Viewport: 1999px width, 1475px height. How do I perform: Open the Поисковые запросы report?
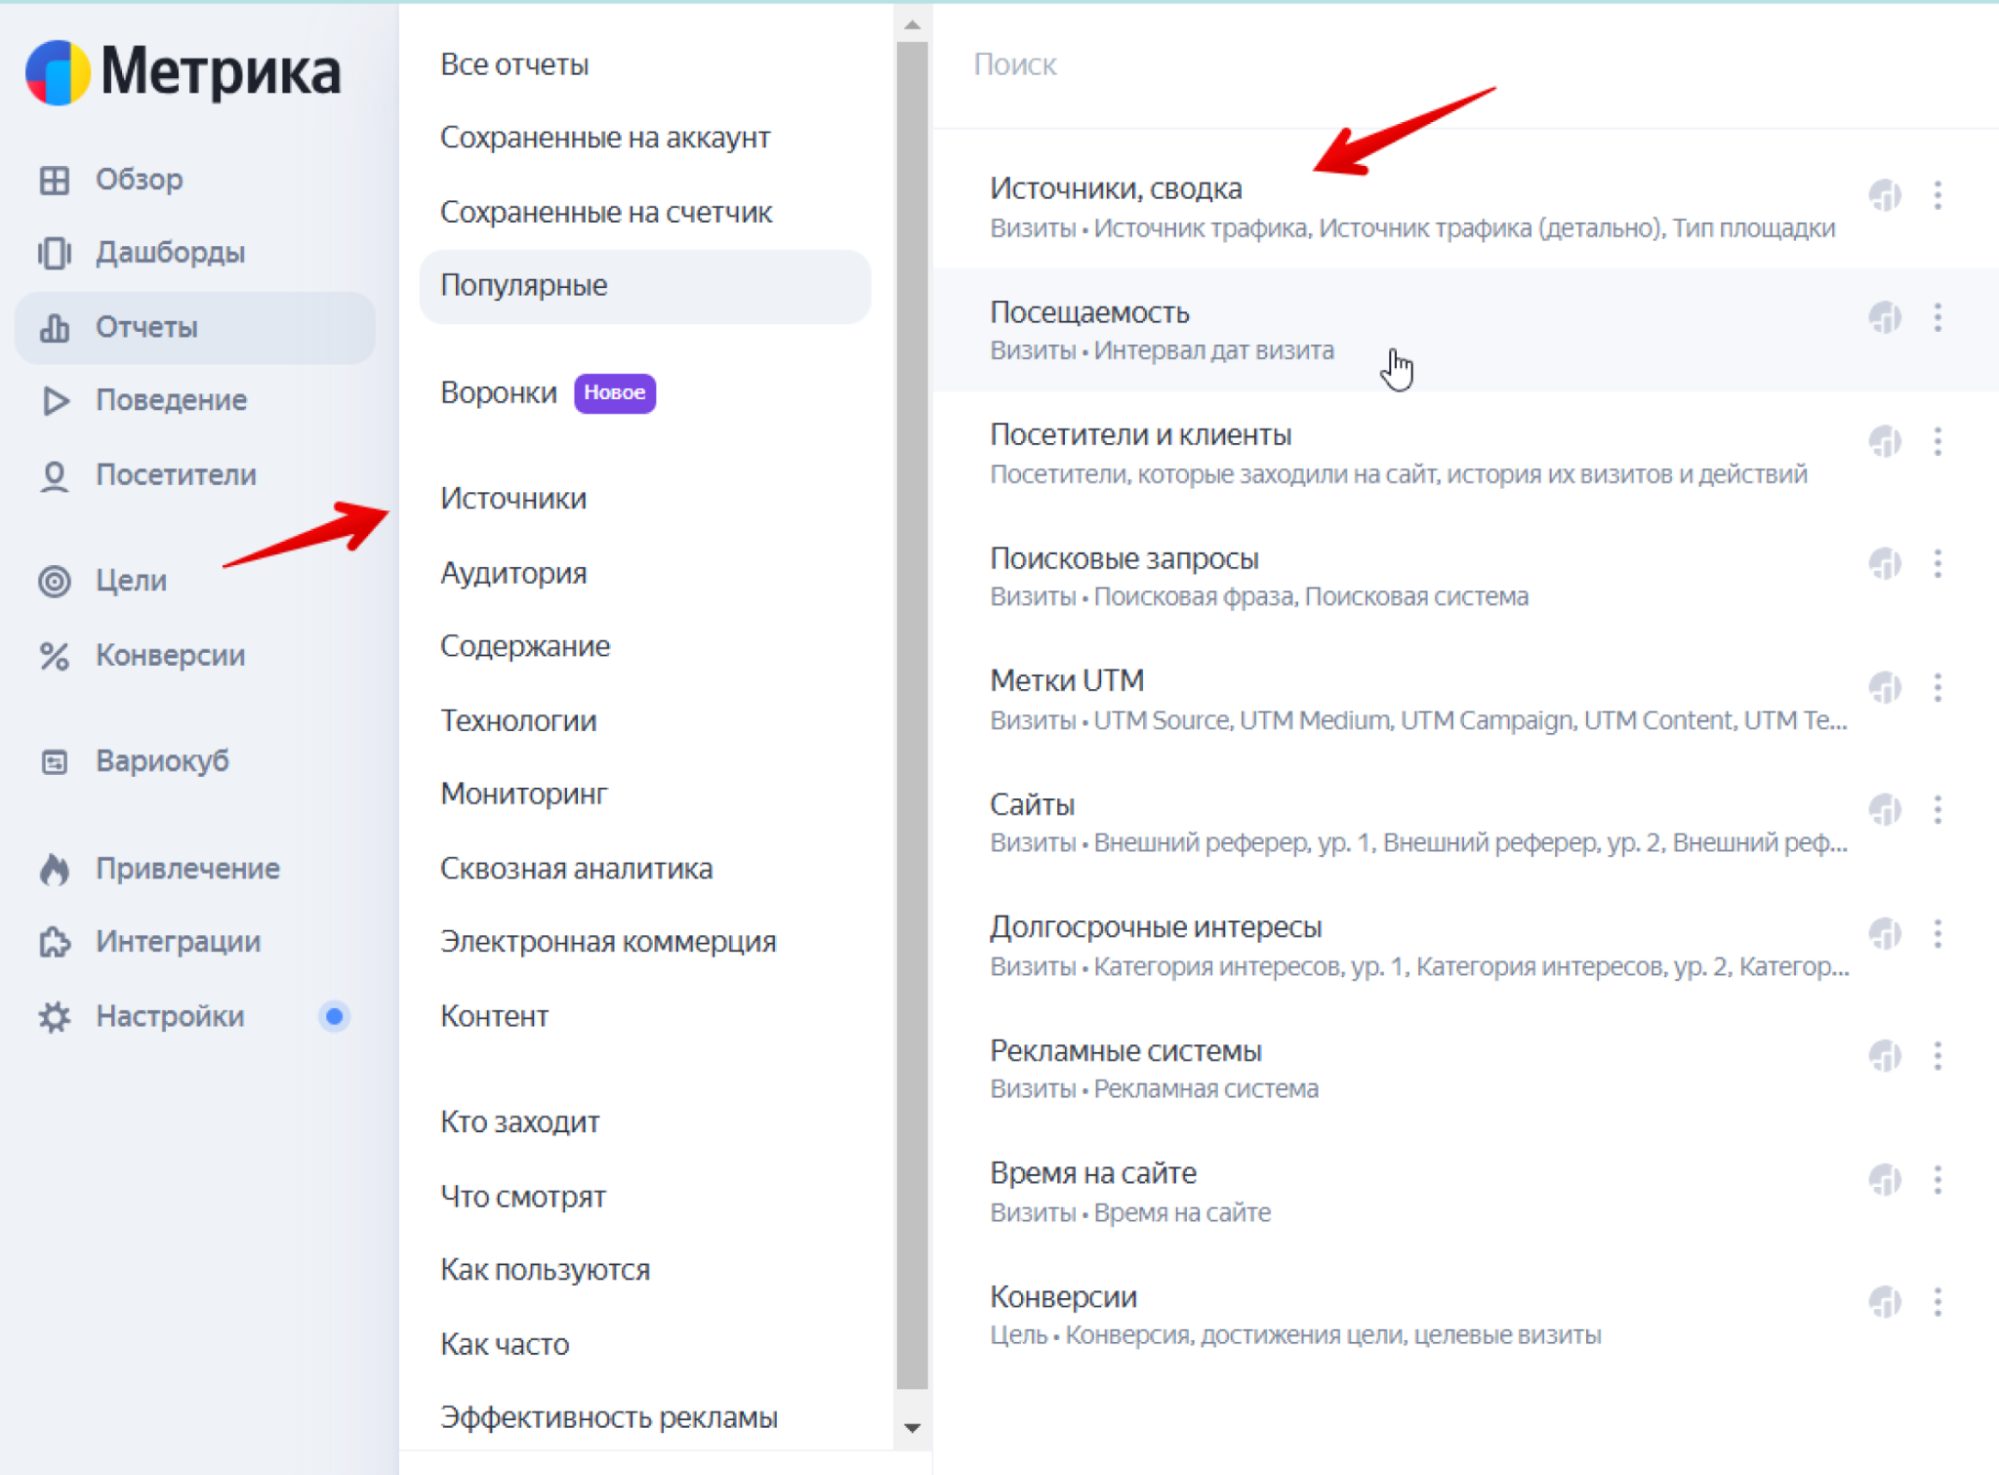point(1466,576)
